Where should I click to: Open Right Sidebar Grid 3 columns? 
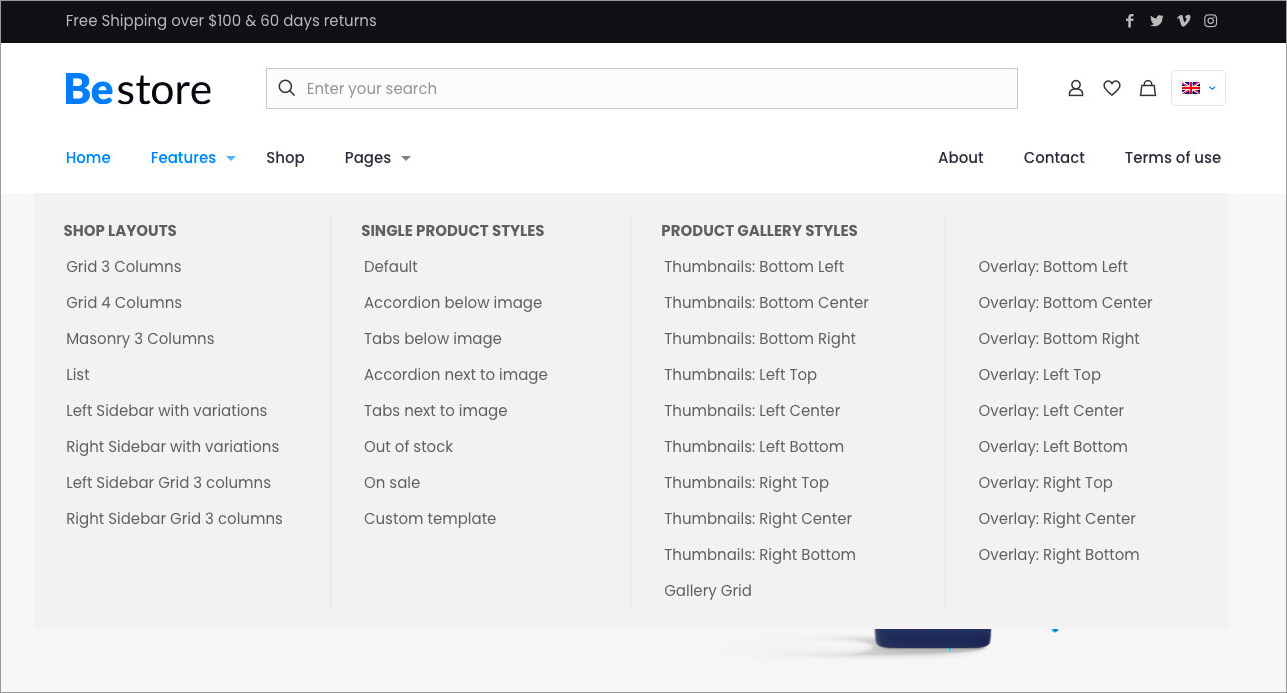click(x=175, y=518)
